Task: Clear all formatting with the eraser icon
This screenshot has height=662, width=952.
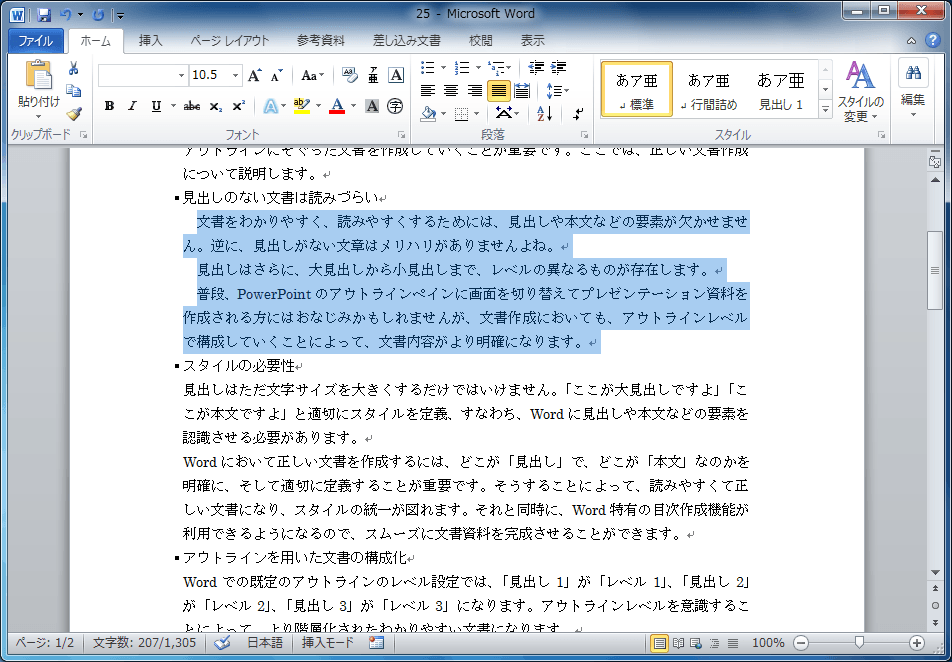Action: coord(351,75)
